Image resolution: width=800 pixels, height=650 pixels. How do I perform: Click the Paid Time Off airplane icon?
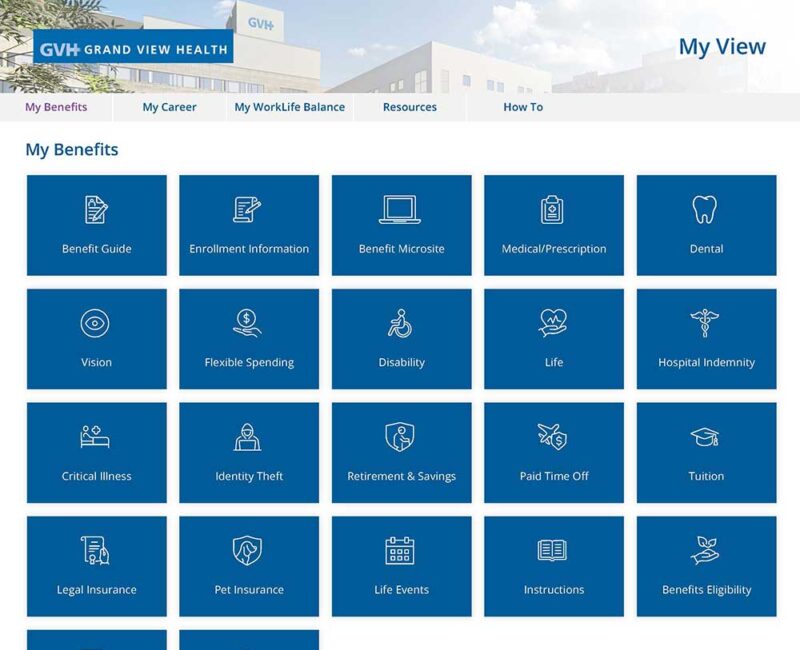click(x=552, y=437)
